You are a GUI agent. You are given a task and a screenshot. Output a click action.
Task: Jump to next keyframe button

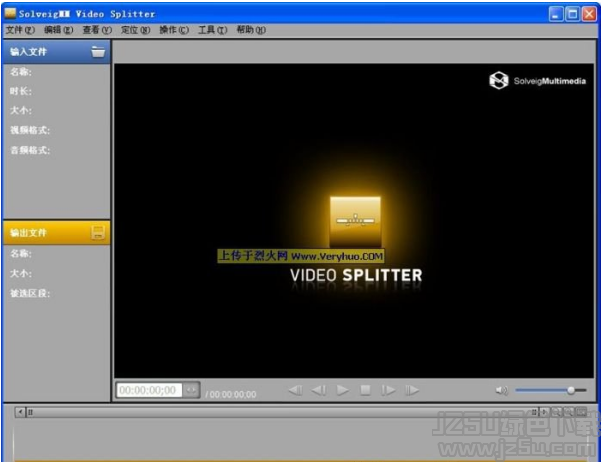pos(412,391)
